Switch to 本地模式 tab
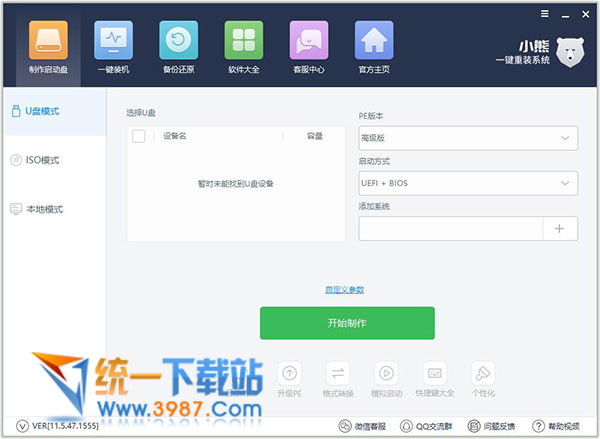The width and height of the screenshot is (600, 439). point(55,209)
